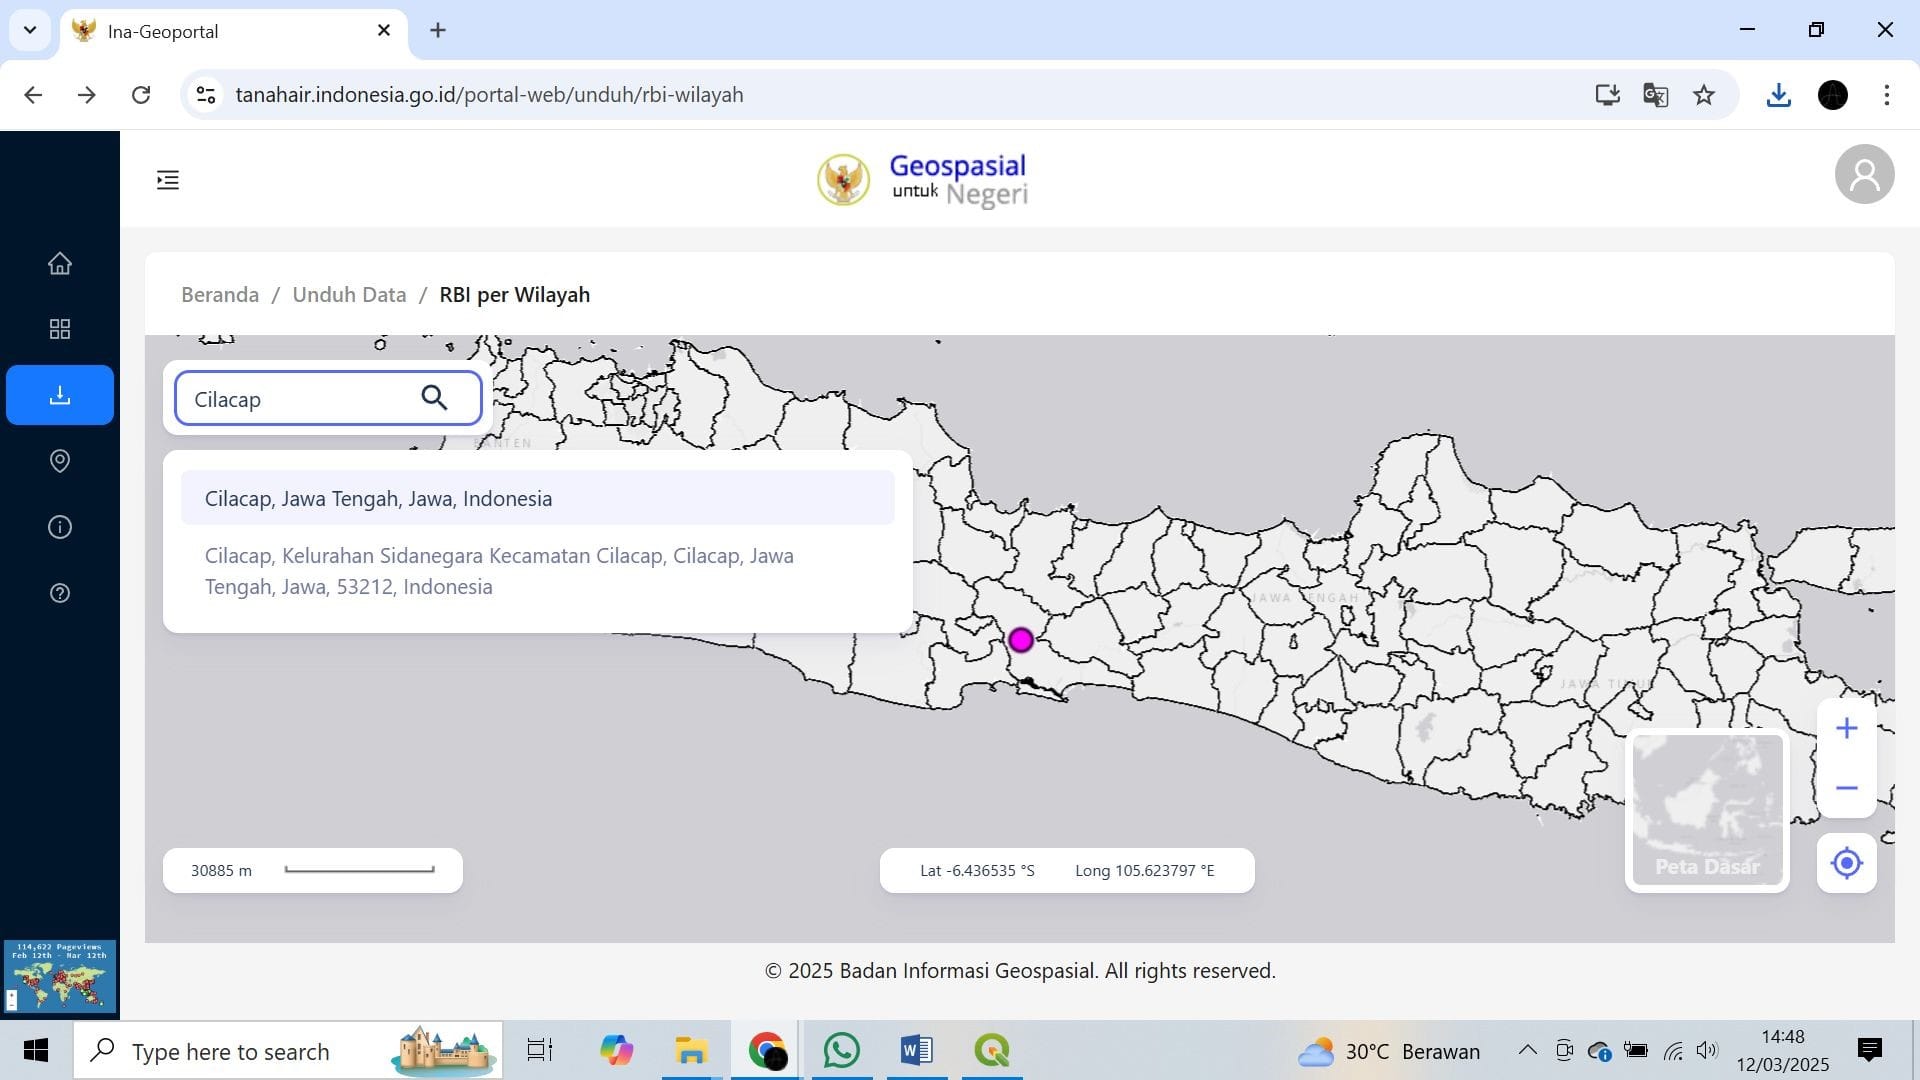Open QGIS from the taskbar
The height and width of the screenshot is (1080, 1920).
pyautogui.click(x=991, y=1050)
